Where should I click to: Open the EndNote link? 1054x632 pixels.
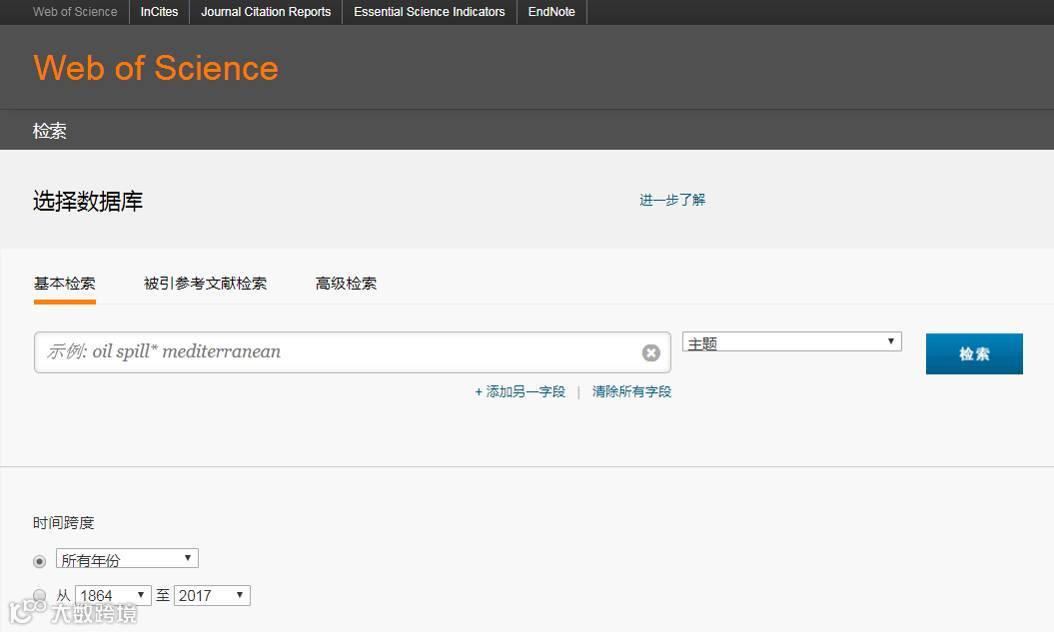coord(551,11)
